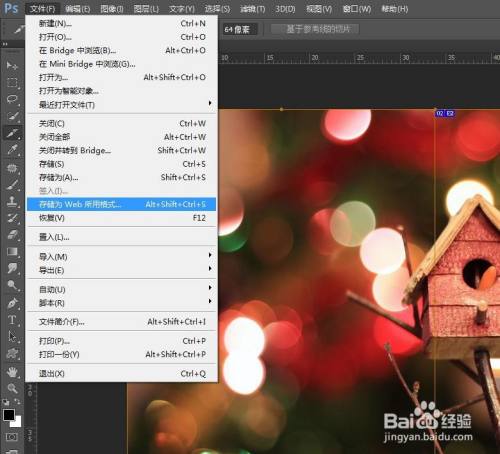500x454 pixels.
Task: Click the black foreground color swatch
Action: (8, 415)
